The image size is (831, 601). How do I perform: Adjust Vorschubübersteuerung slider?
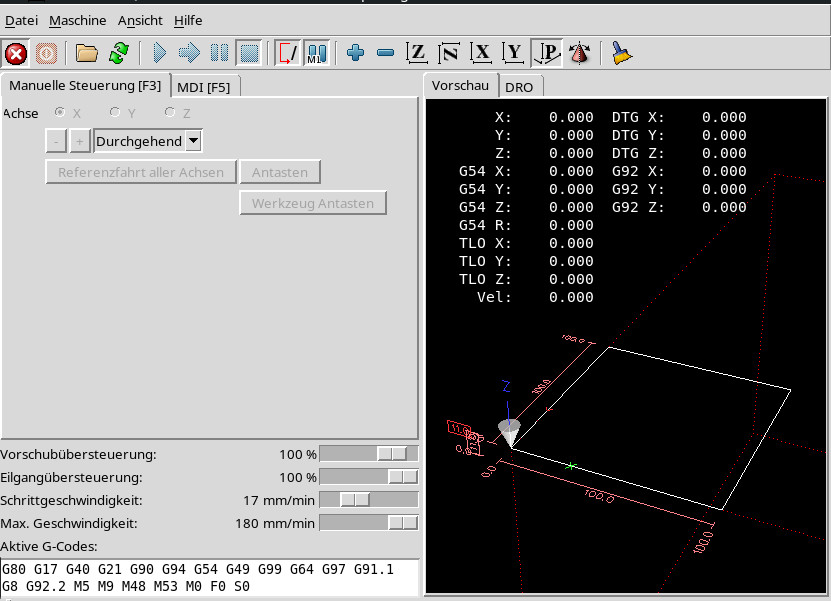point(369,454)
